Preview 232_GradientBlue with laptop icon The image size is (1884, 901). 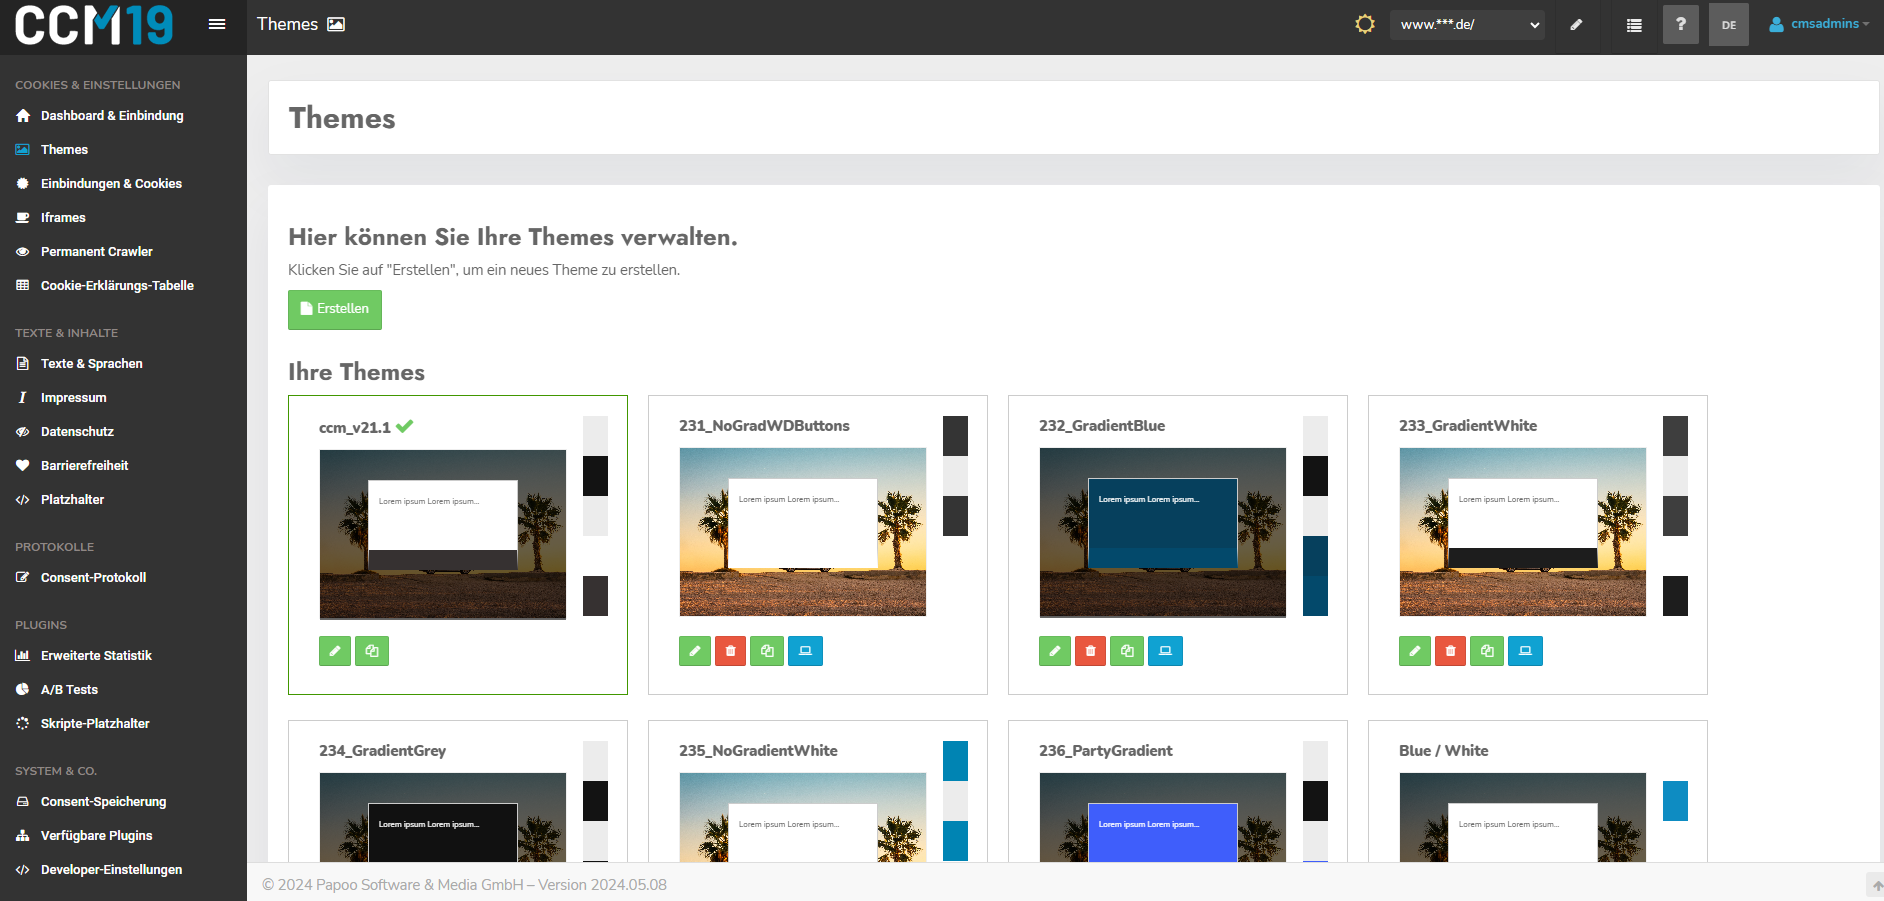(1165, 651)
